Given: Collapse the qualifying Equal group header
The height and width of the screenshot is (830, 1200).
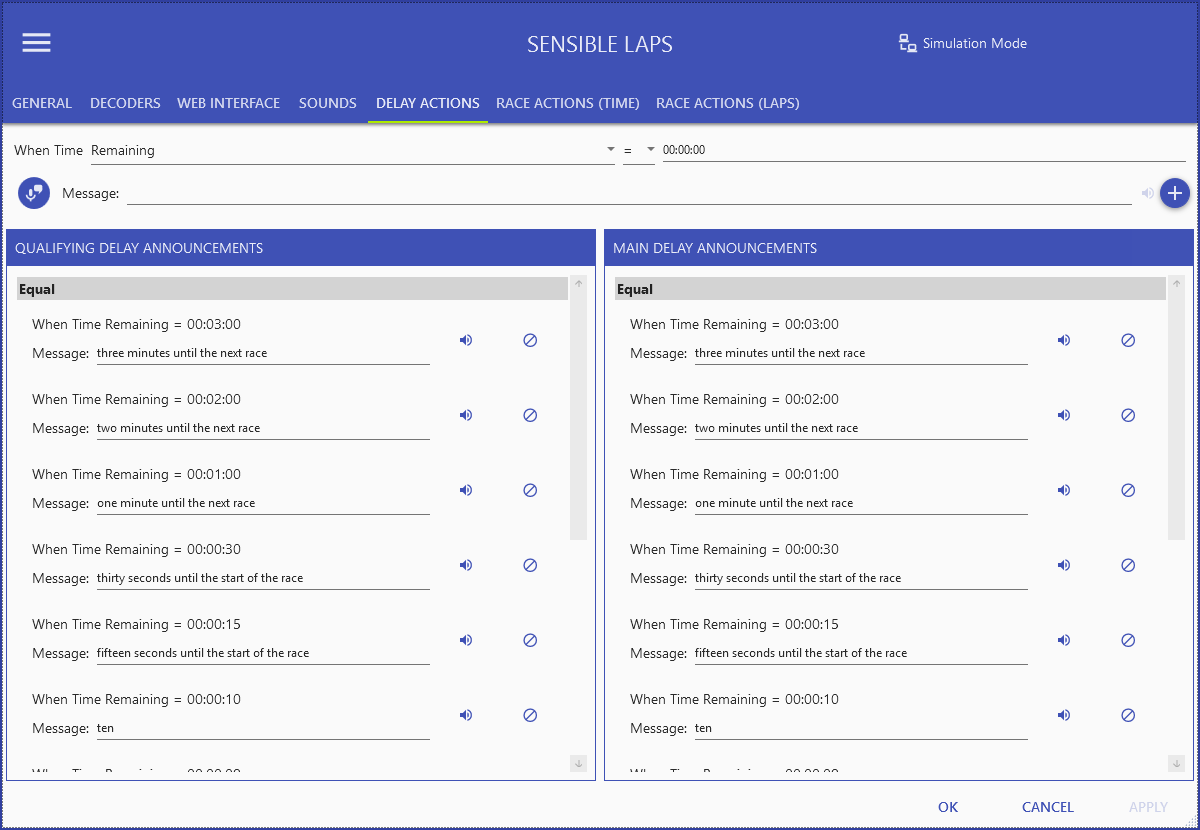Looking at the screenshot, I should tap(292, 289).
